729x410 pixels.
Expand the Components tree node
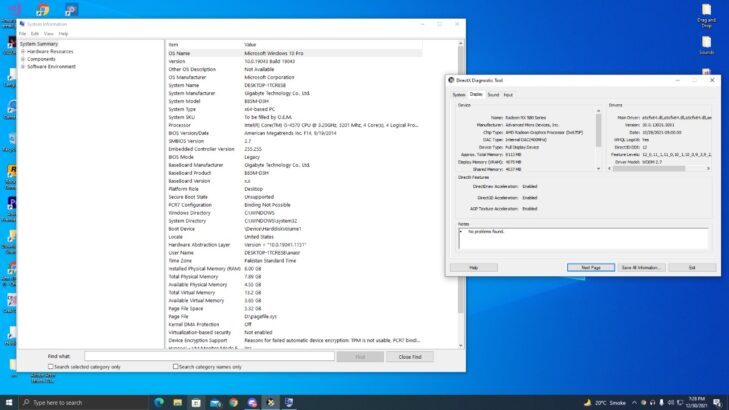tap(23, 59)
